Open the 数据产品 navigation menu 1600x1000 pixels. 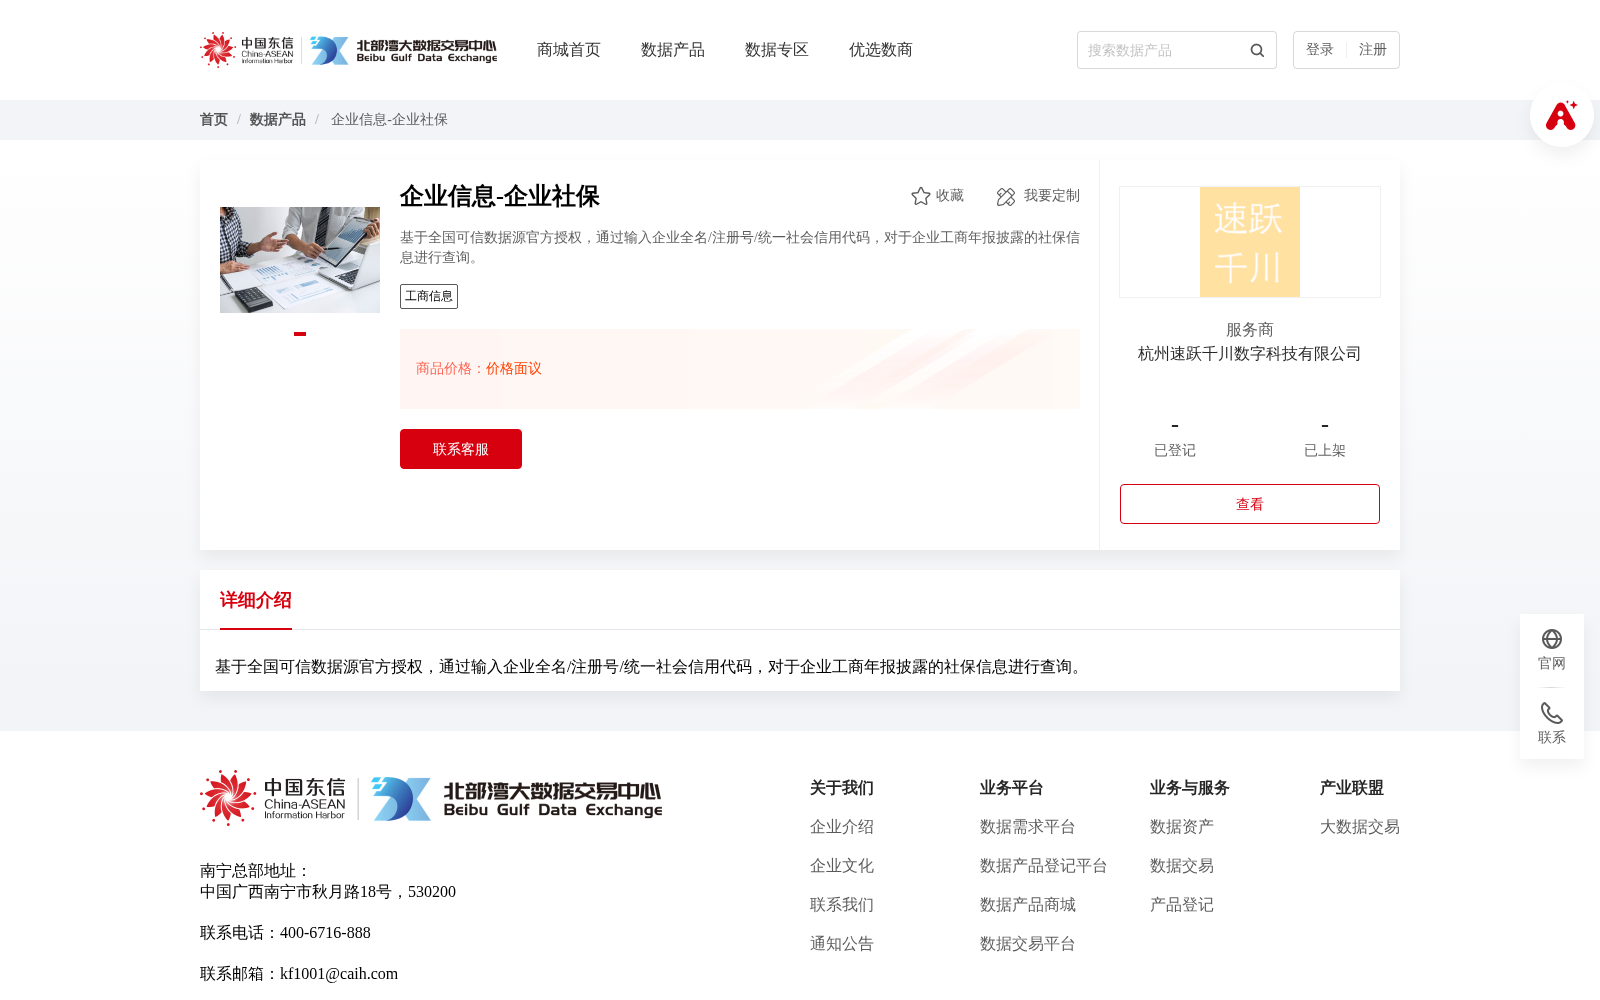(673, 50)
